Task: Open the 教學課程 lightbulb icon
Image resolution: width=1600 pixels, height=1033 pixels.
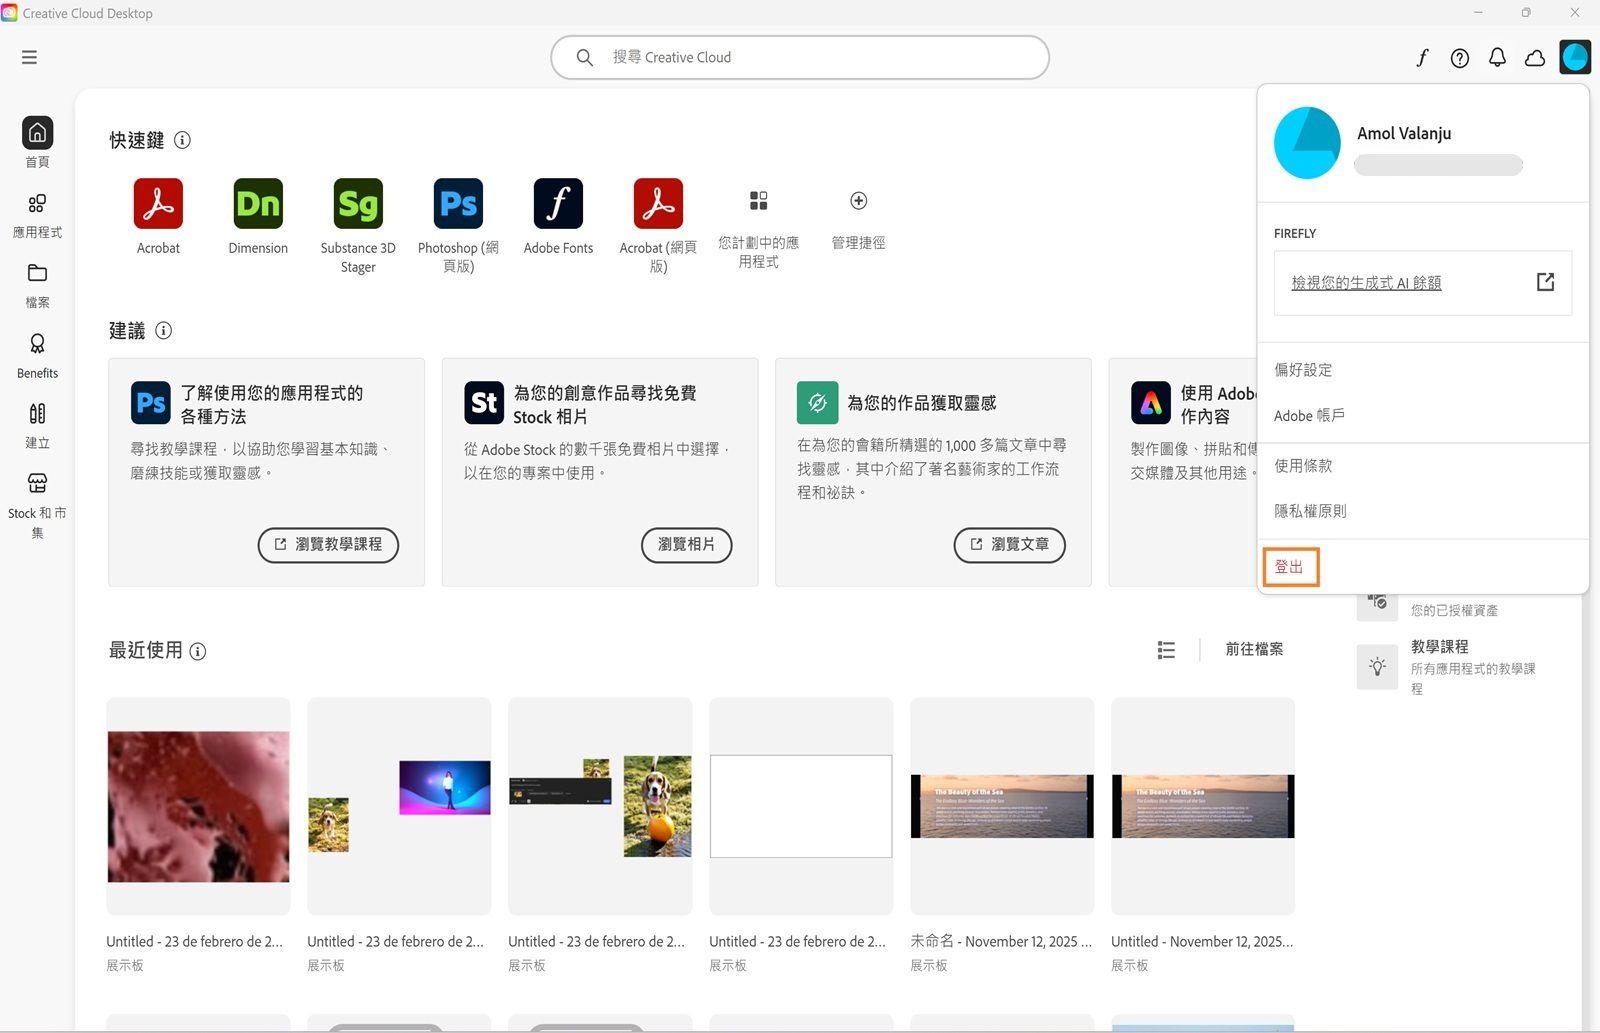Action: coord(1377,666)
